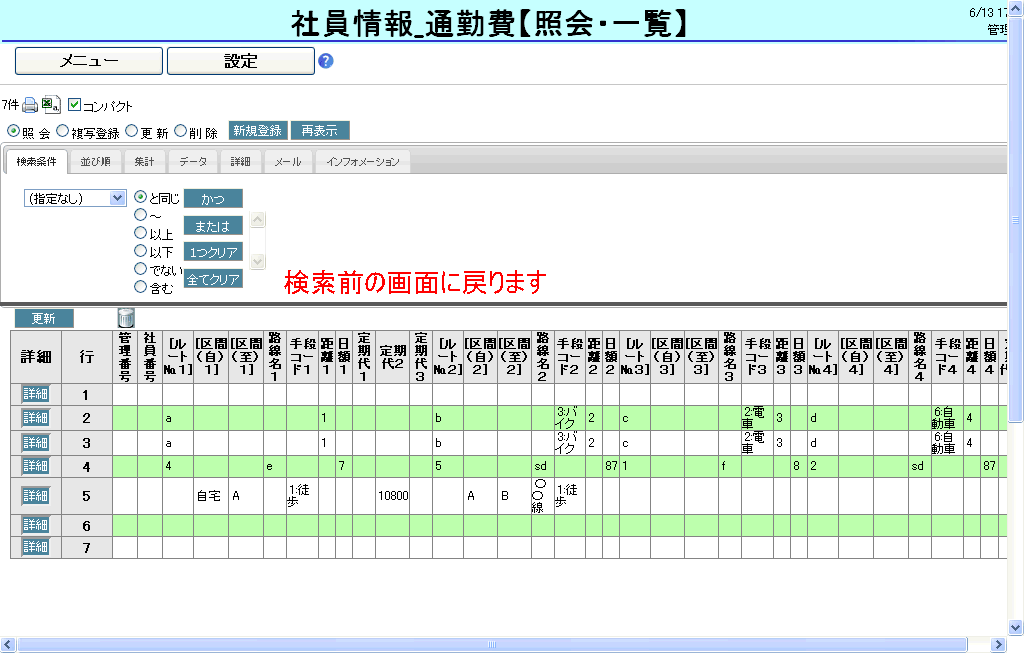Open 詳細 for row 1
1024x653 pixels.
pyautogui.click(x=35, y=395)
